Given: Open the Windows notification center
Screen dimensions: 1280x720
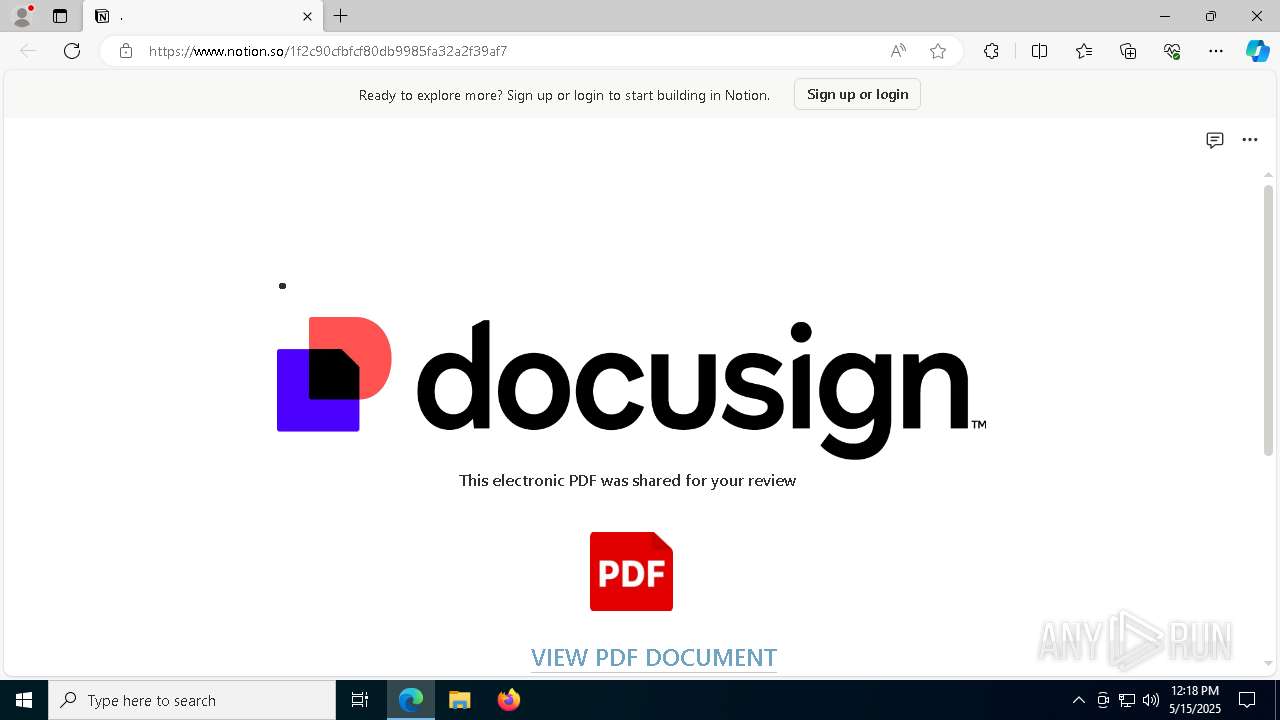Looking at the screenshot, I should pos(1247,700).
